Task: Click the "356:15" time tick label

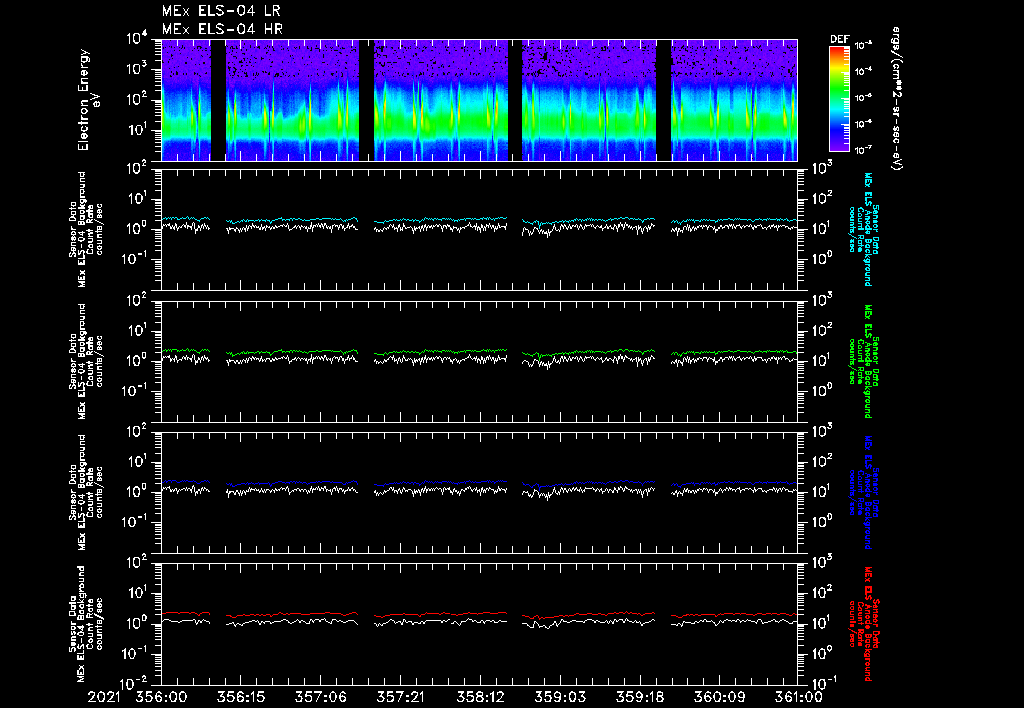Action: [x=240, y=697]
